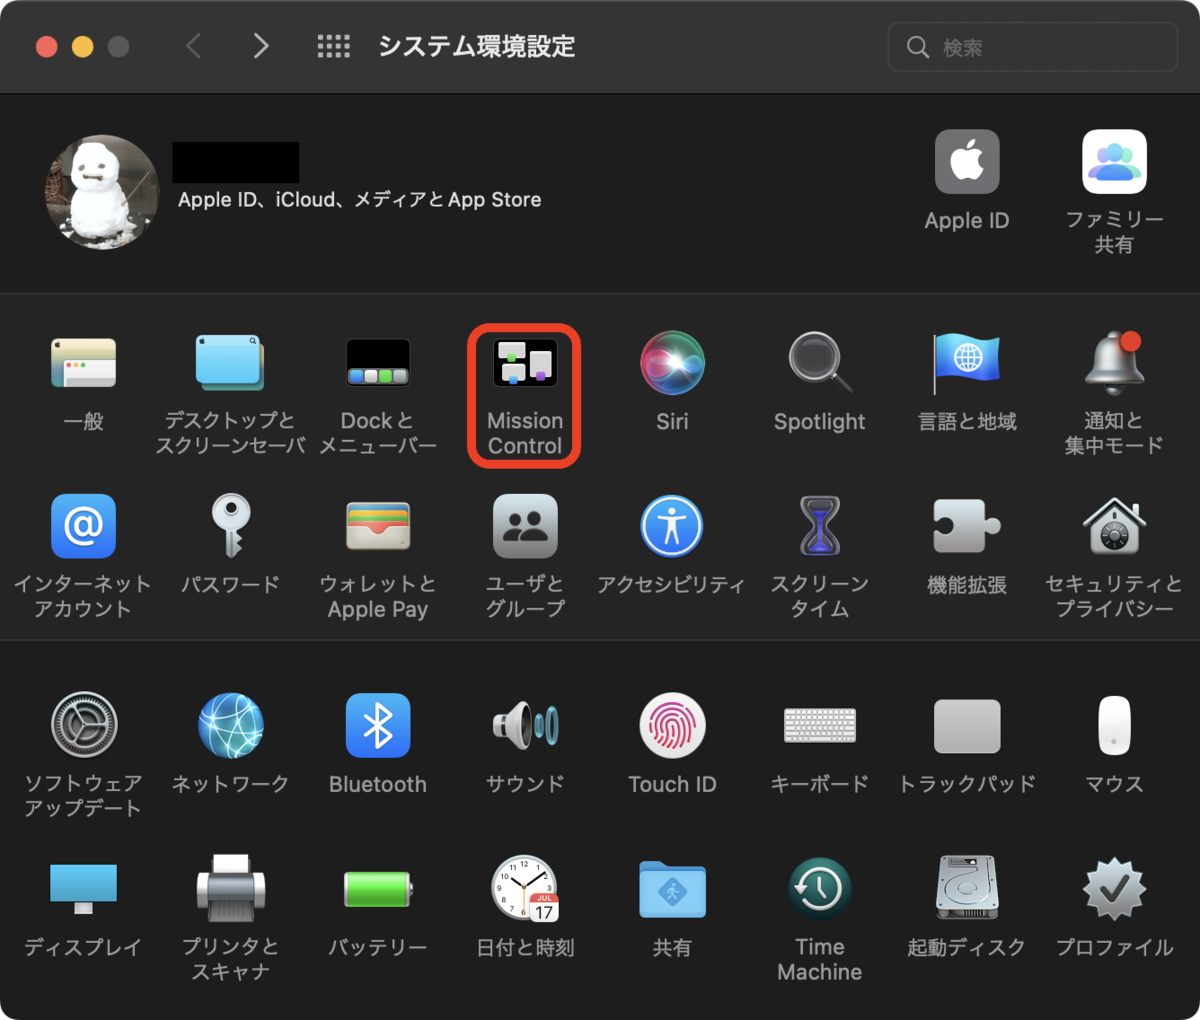This screenshot has height=1020, width=1200.
Task: Click the 検索 search field
Action: coord(1032,47)
